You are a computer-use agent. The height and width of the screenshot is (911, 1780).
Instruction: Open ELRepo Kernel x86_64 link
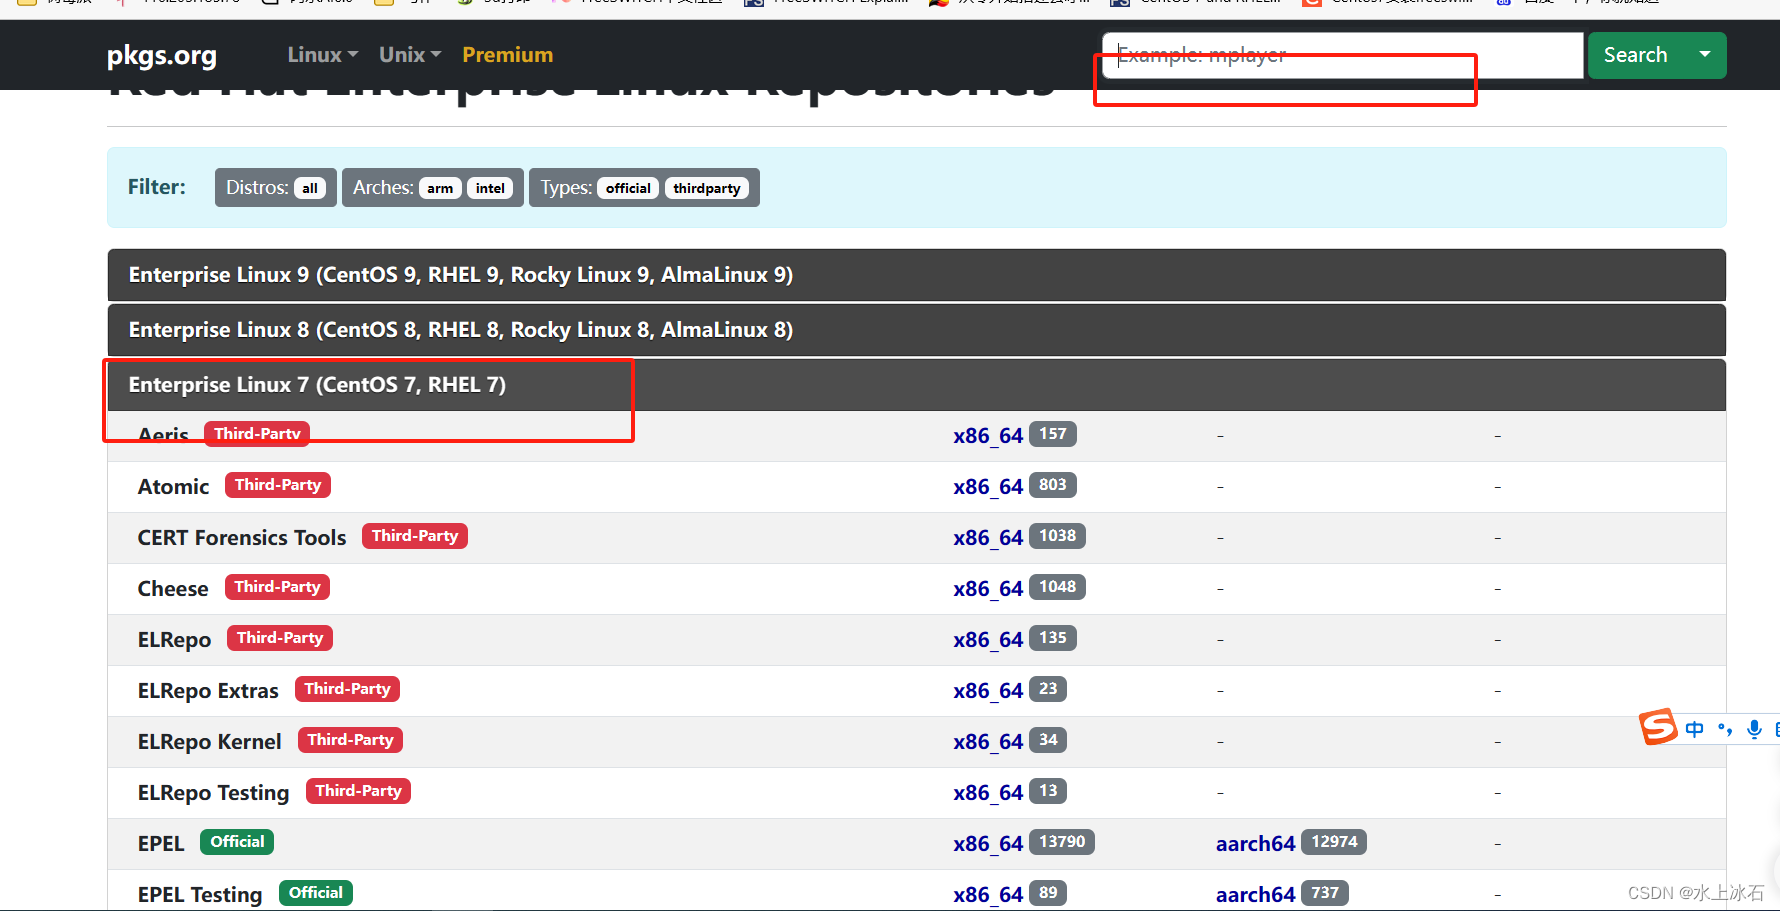pos(988,742)
